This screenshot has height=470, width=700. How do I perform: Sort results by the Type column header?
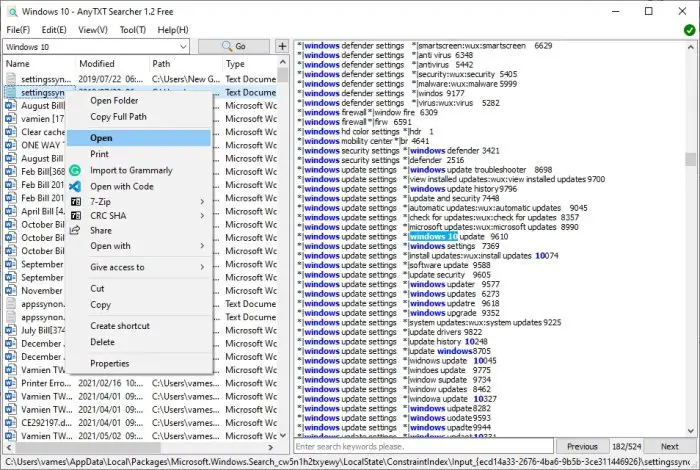click(x=250, y=64)
